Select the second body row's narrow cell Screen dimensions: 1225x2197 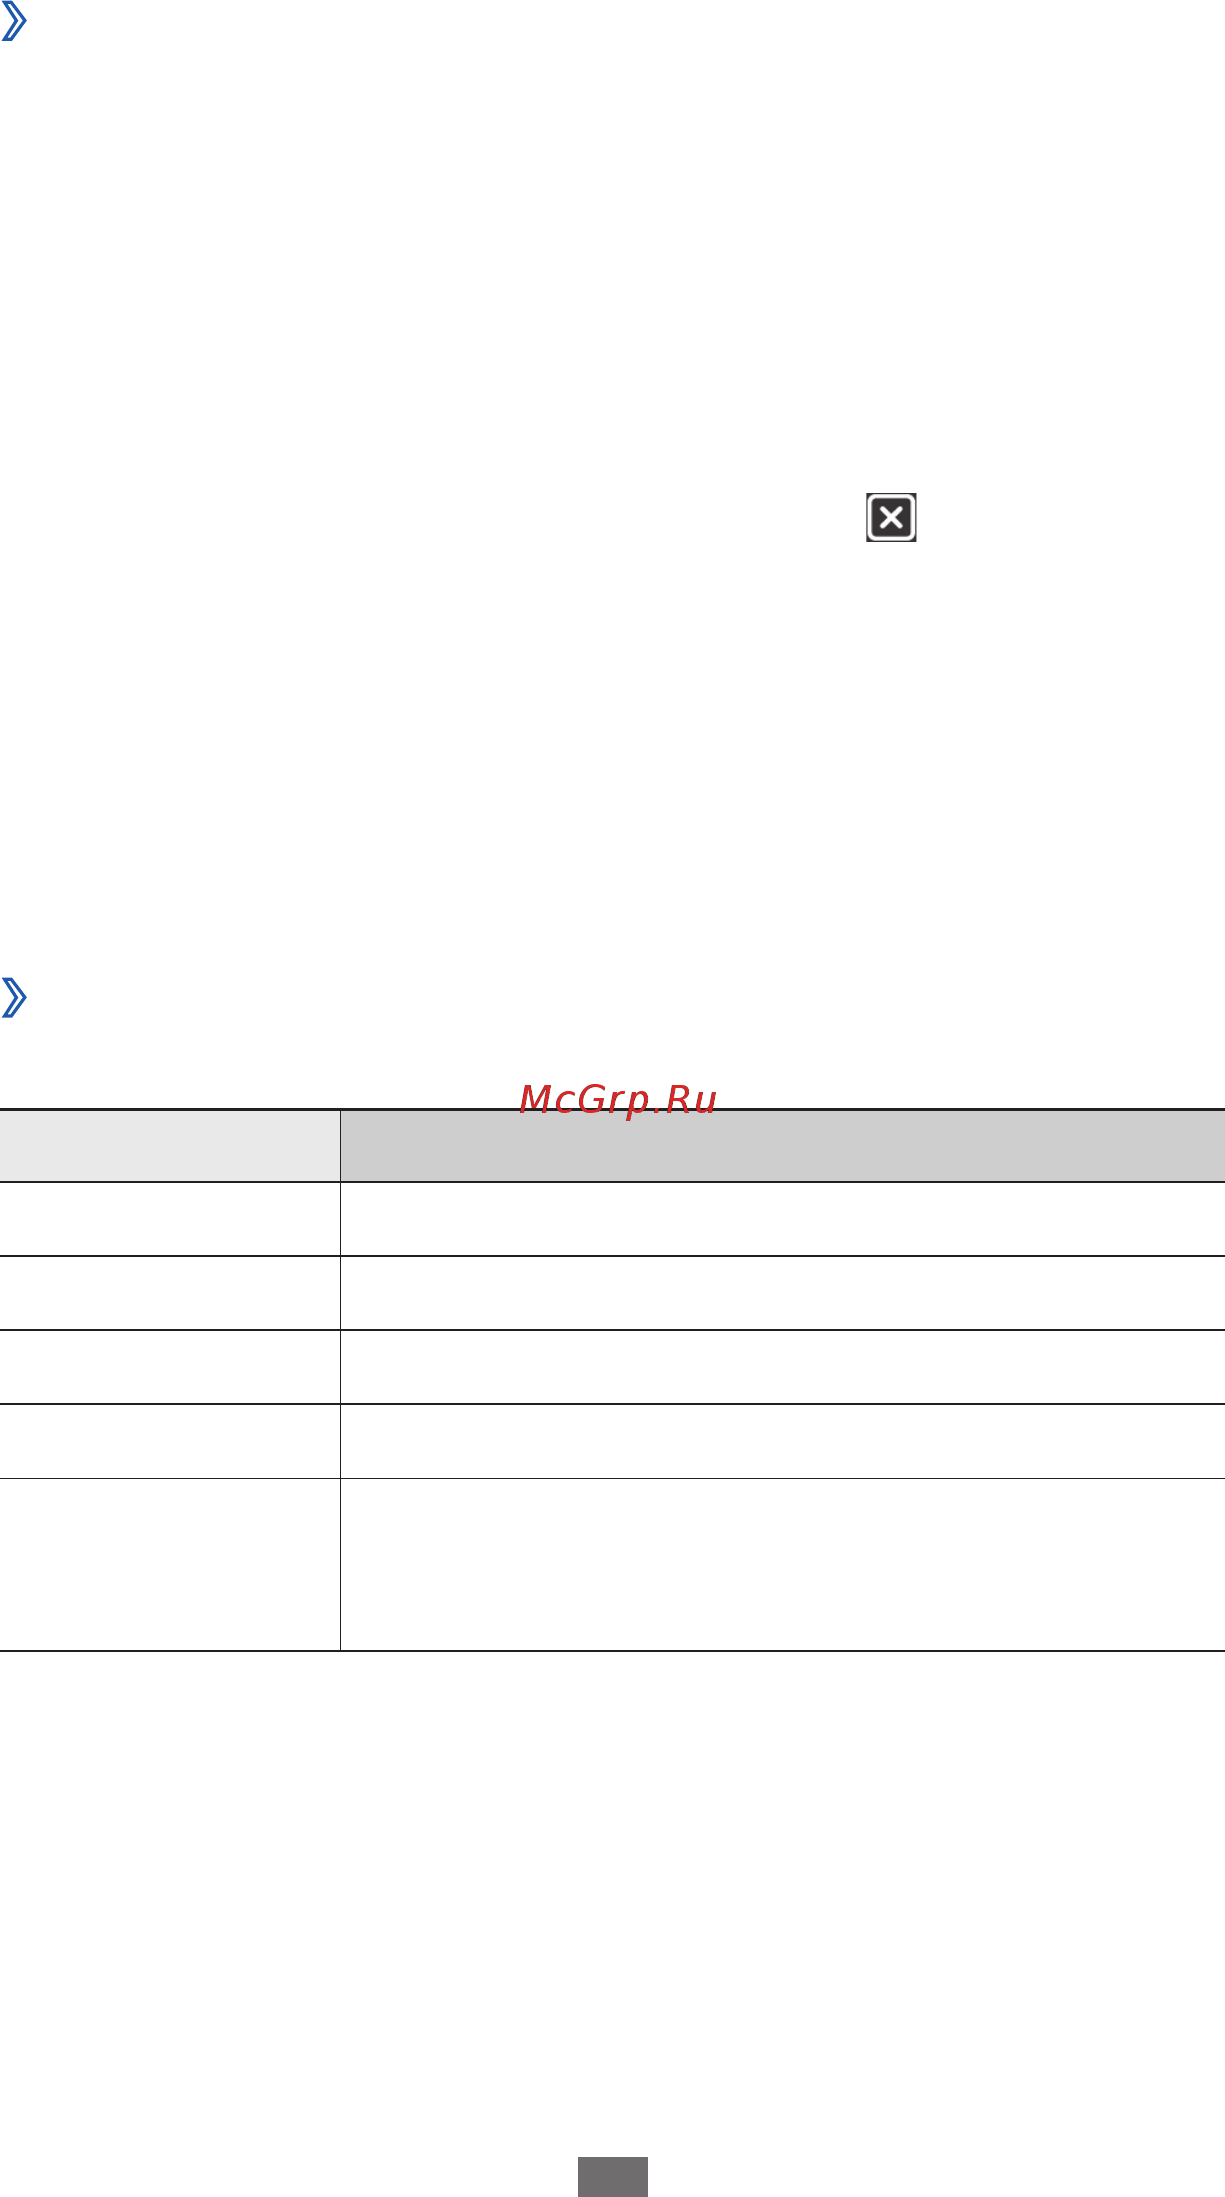[x=170, y=1293]
